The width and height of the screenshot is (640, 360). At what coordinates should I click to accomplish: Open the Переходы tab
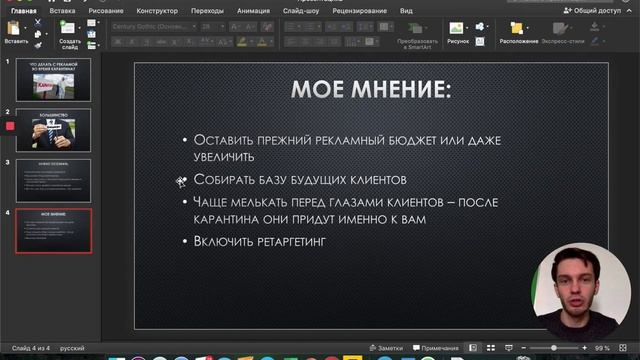pos(207,11)
